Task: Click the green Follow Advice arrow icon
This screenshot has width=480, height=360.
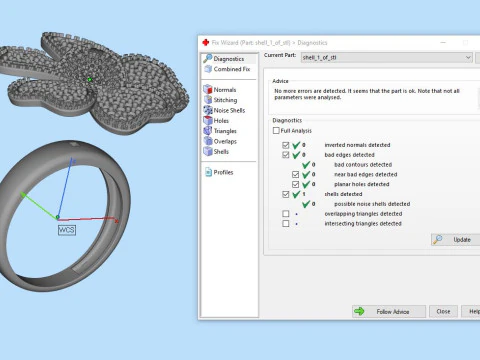Action: [x=359, y=311]
